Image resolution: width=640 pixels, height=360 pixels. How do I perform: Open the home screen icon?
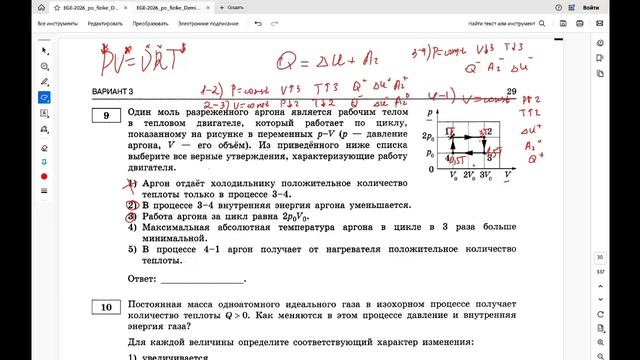(41, 7)
